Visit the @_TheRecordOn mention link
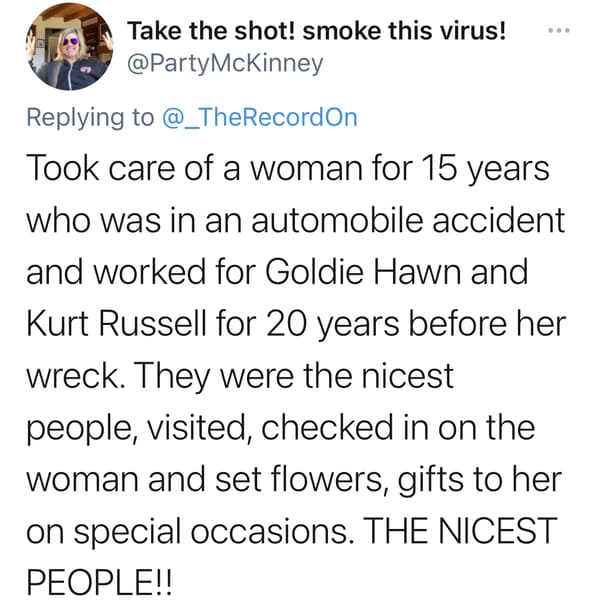 click(x=259, y=118)
